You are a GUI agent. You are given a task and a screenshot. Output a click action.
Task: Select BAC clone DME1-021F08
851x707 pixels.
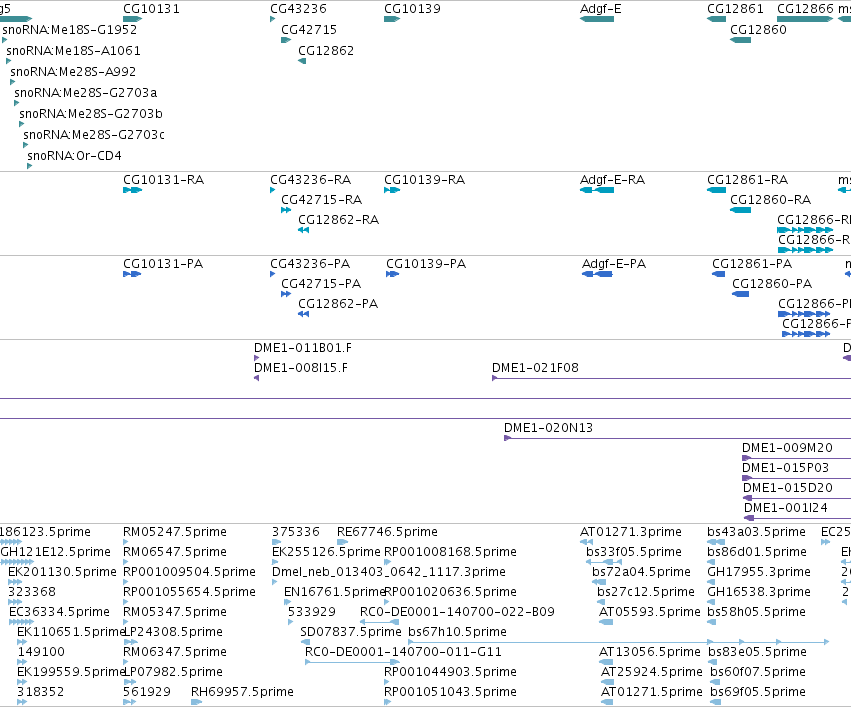click(x=535, y=368)
